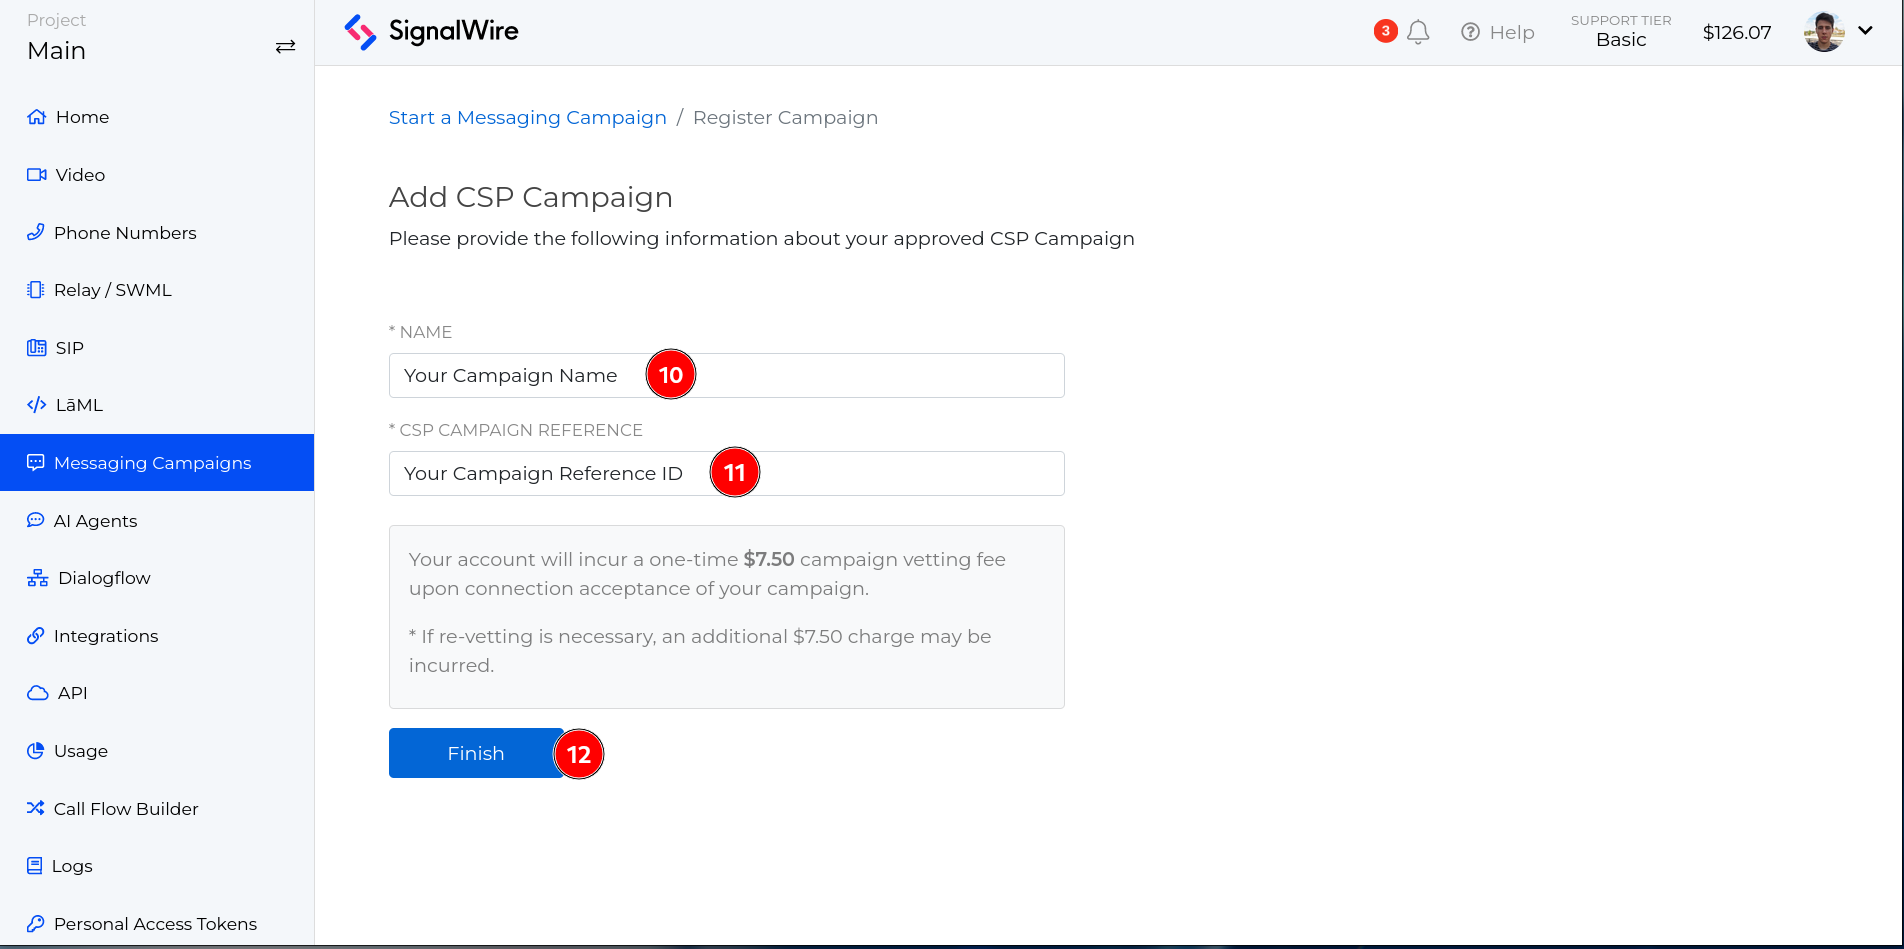This screenshot has height=949, width=1904.
Task: Open the Start a Messaging Campaign breadcrumb link
Action: 527,117
